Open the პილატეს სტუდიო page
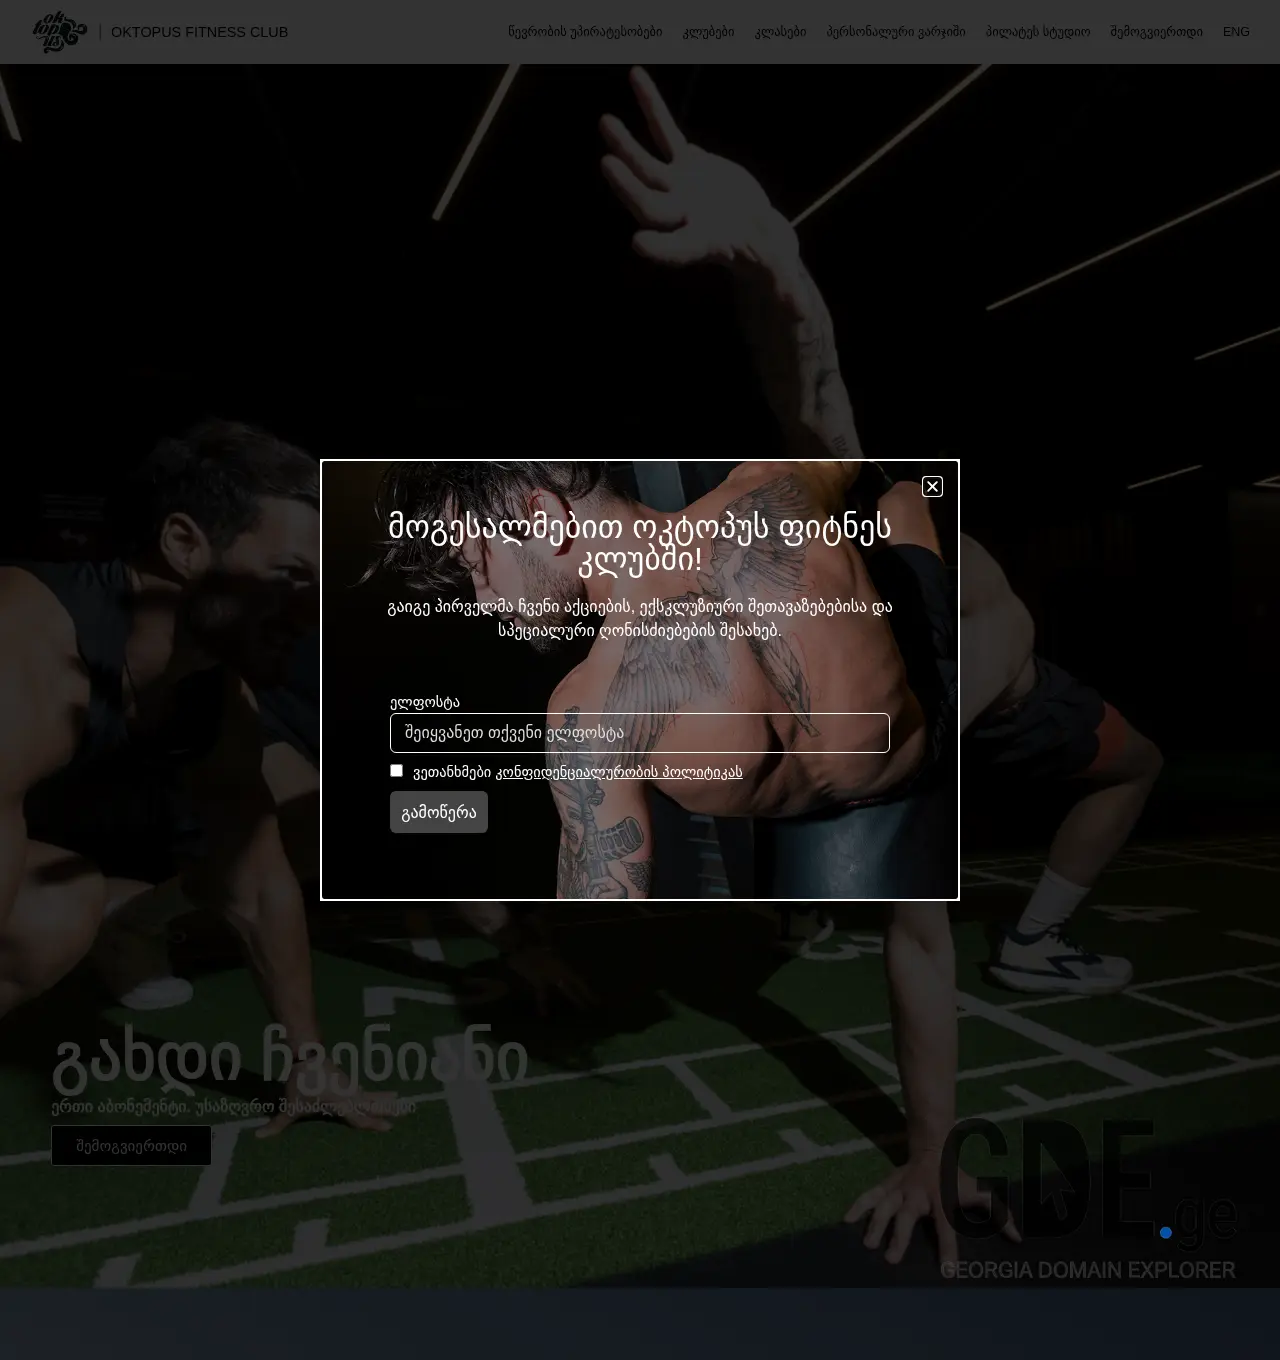 (1037, 31)
